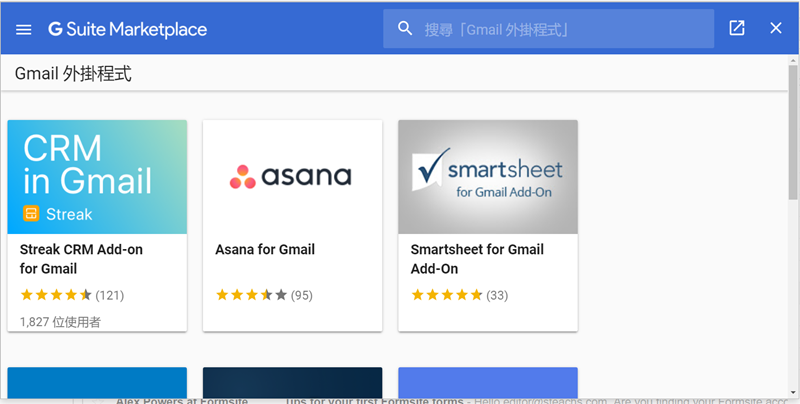This screenshot has width=800, height=404.
Task: Open the third app card in second row
Action: tap(488, 385)
